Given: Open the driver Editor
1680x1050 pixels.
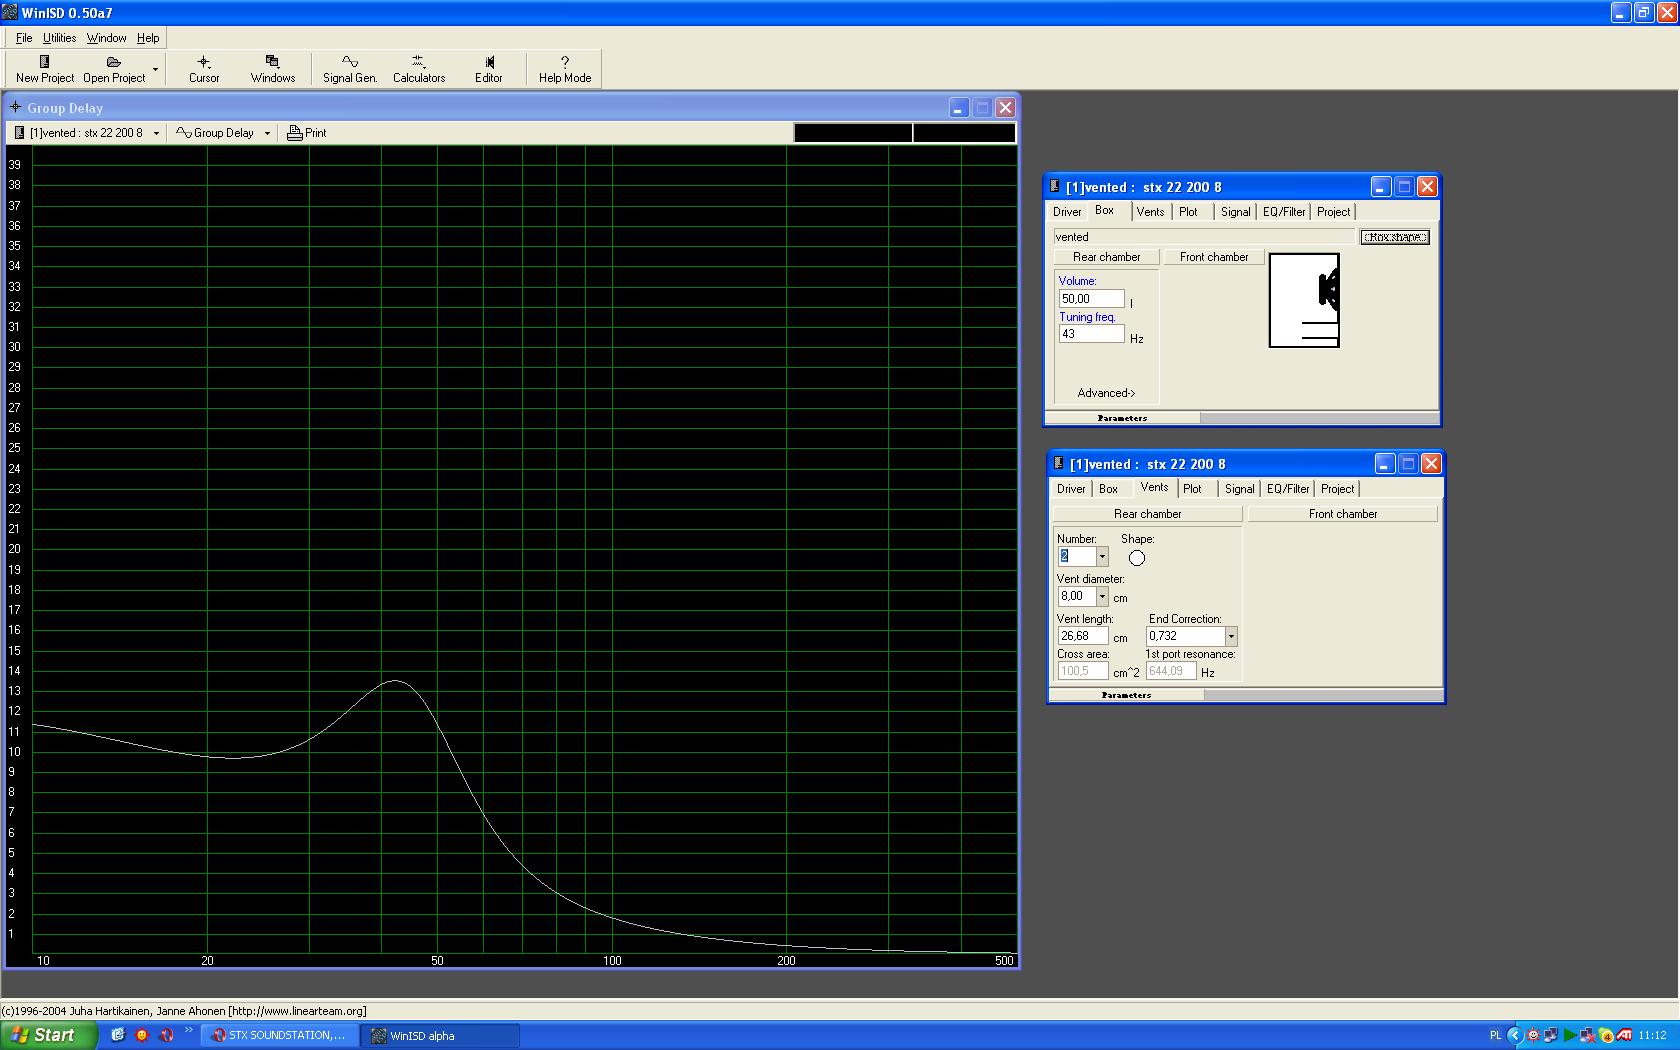Looking at the screenshot, I should pyautogui.click(x=489, y=68).
